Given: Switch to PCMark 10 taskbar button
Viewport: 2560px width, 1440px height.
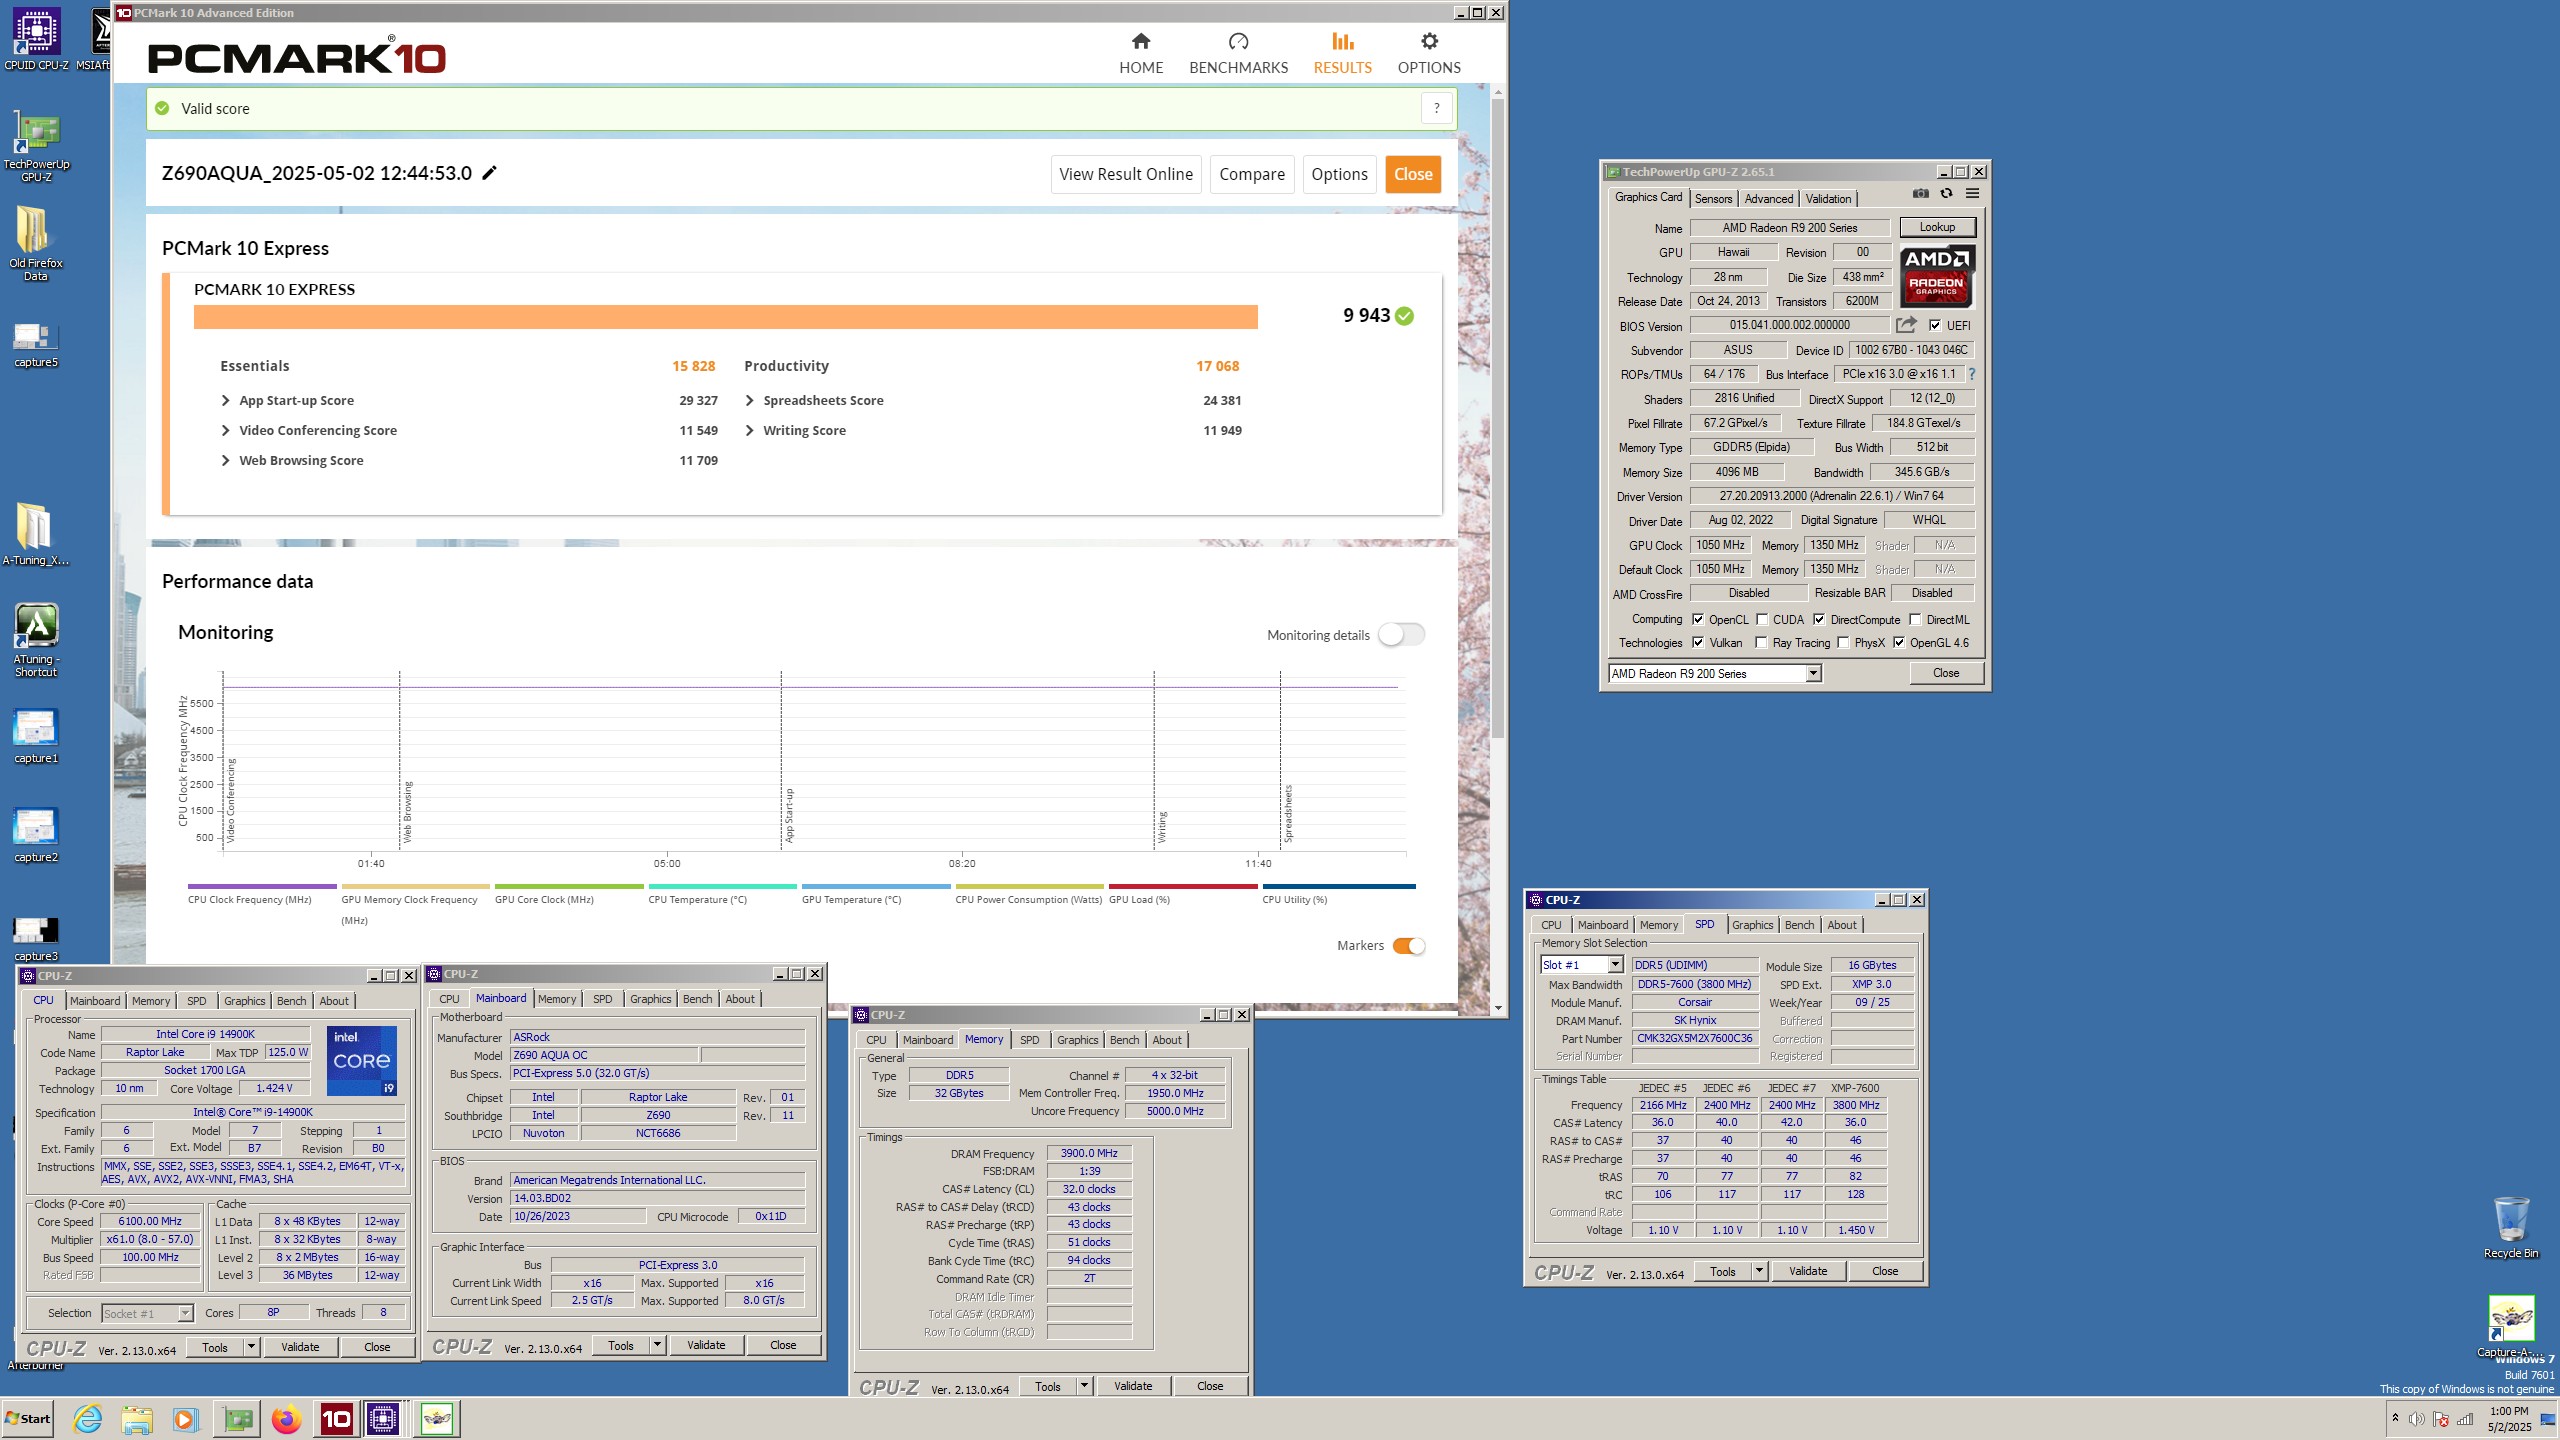Looking at the screenshot, I should pos(336,1419).
